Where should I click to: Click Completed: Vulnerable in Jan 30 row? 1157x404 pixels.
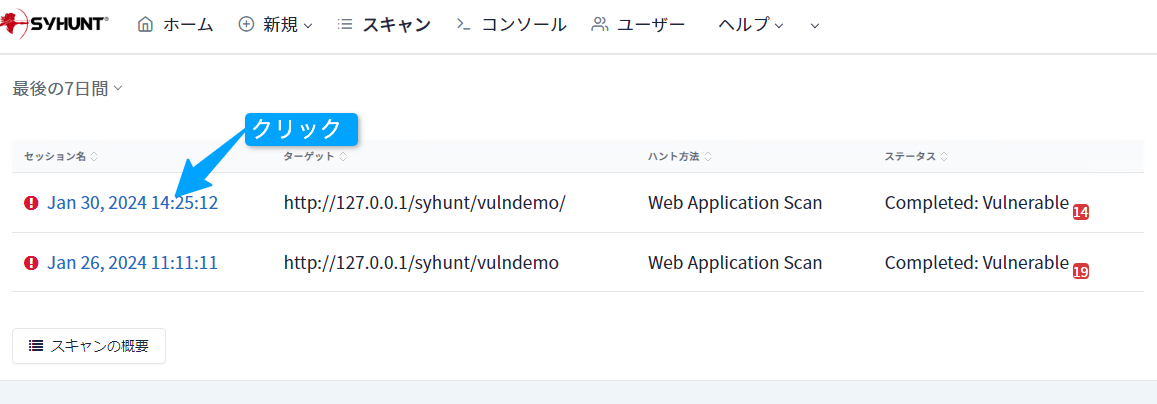click(x=976, y=202)
